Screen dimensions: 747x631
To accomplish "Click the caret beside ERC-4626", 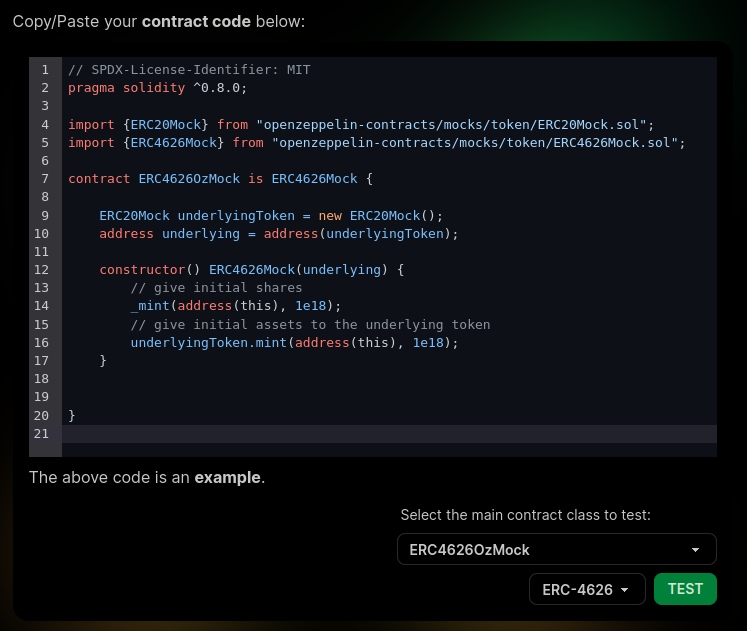I will pos(624,590).
